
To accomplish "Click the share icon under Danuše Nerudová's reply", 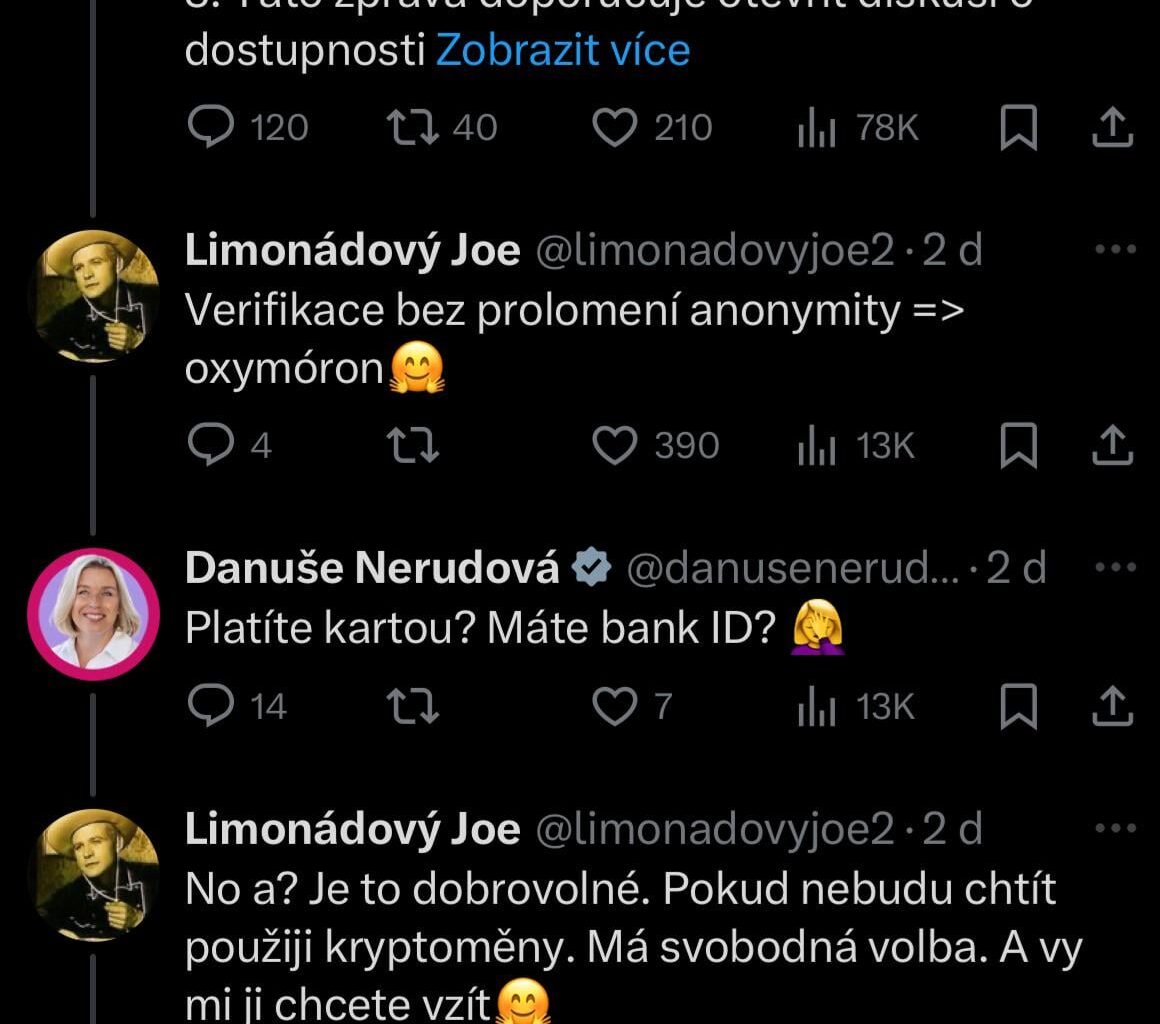I will [1112, 707].
